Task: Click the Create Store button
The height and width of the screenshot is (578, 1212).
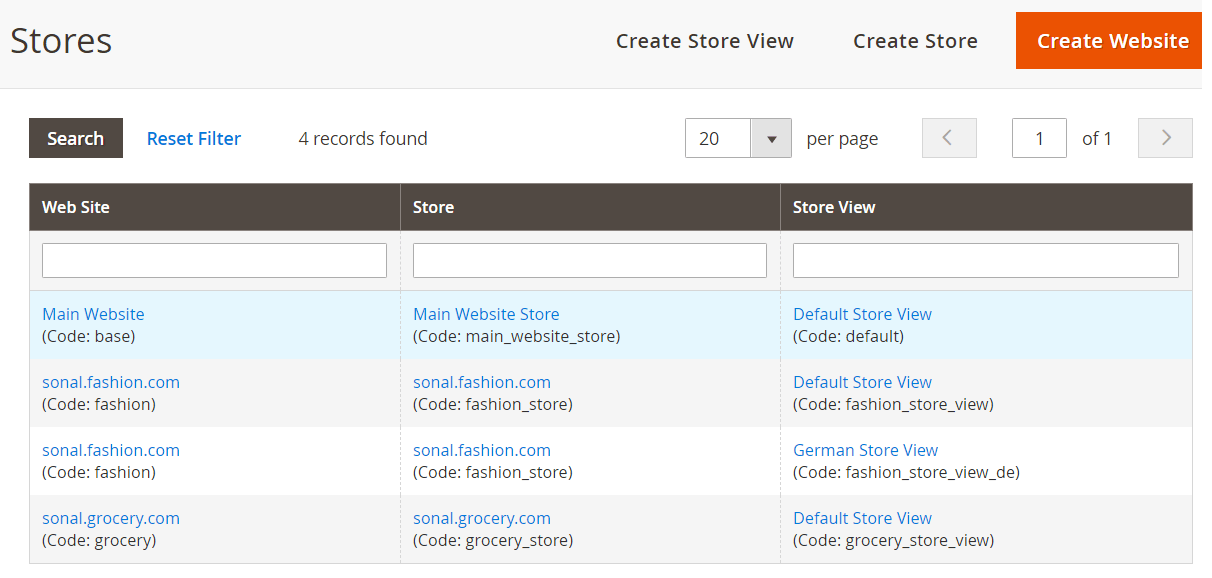Action: 915,41
